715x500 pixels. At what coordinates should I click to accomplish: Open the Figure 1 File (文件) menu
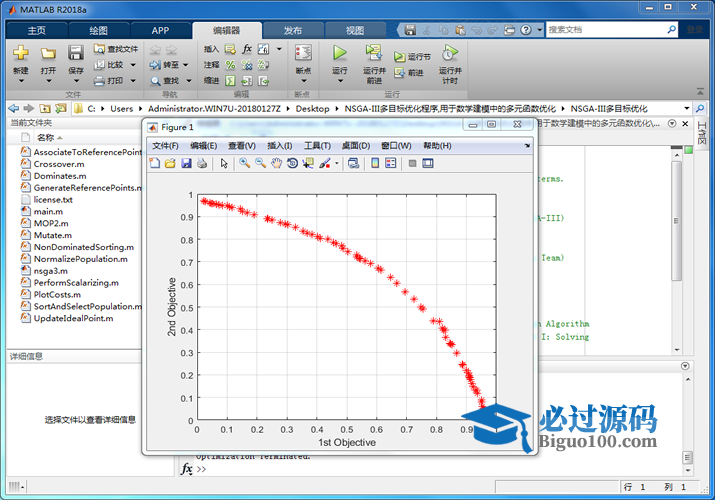click(165, 146)
